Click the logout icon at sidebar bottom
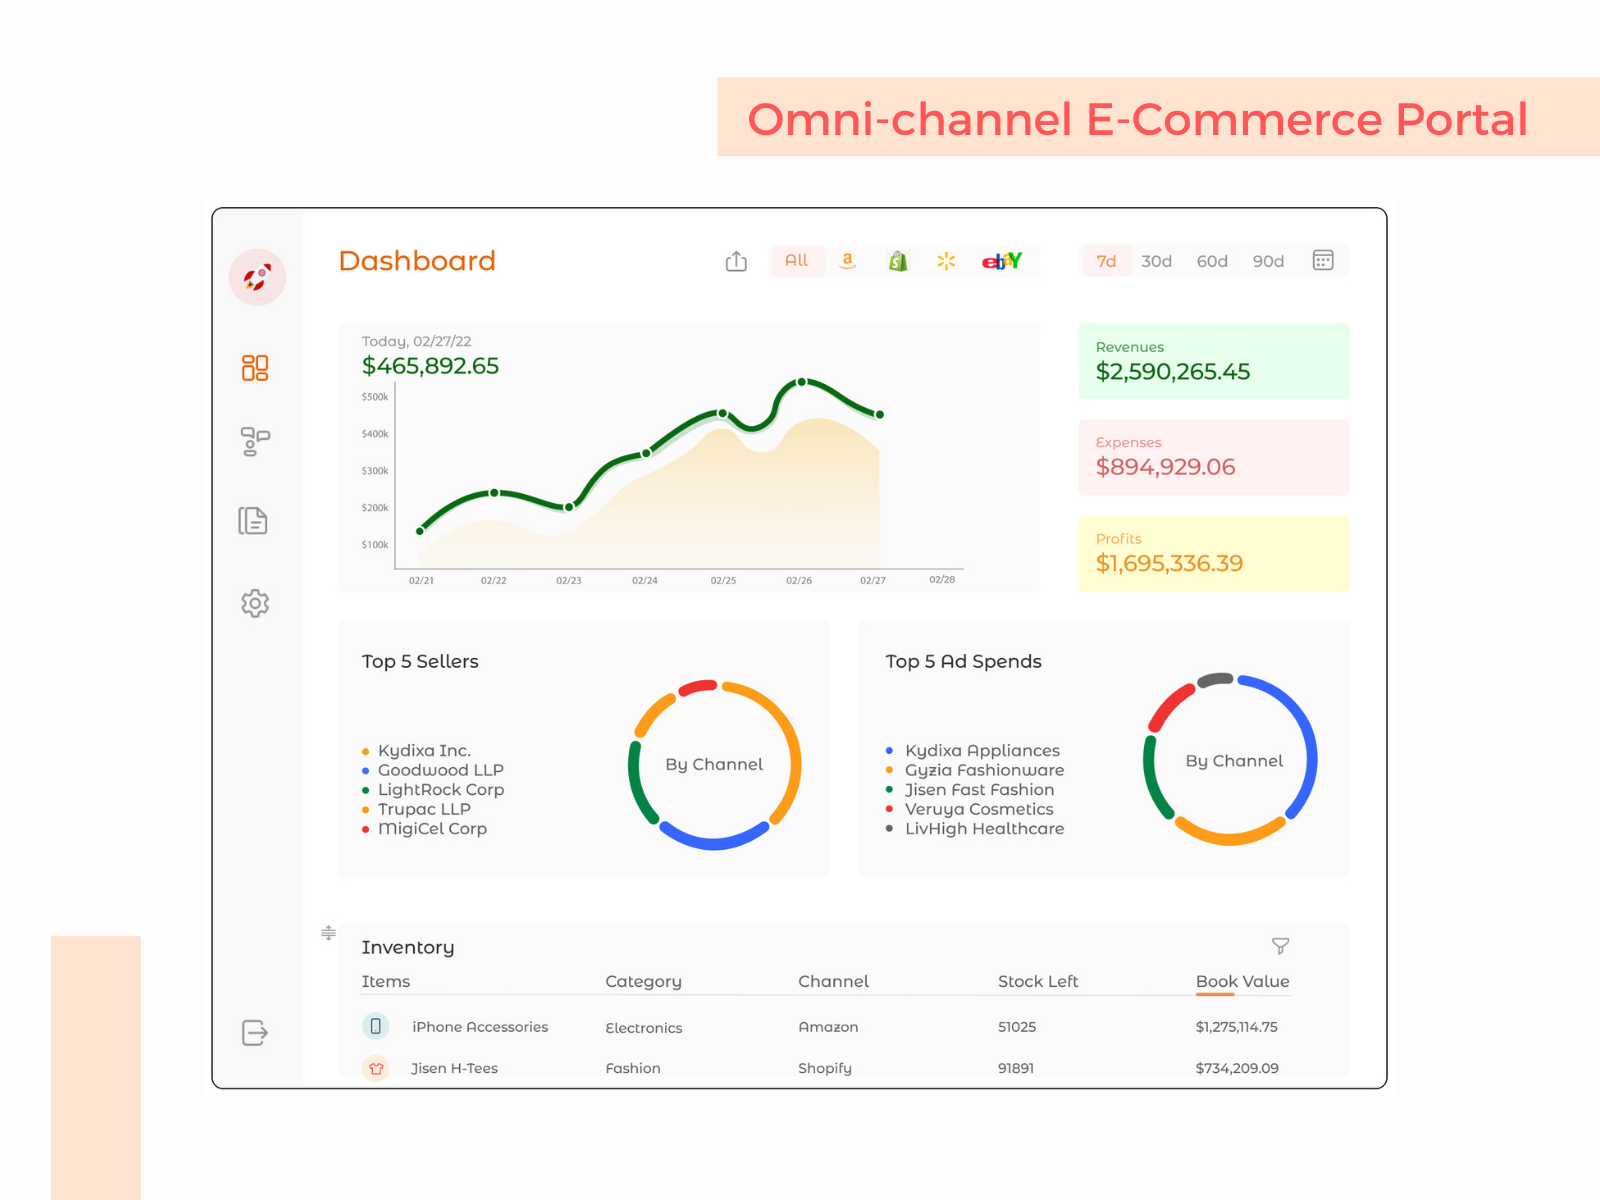 (x=254, y=1033)
